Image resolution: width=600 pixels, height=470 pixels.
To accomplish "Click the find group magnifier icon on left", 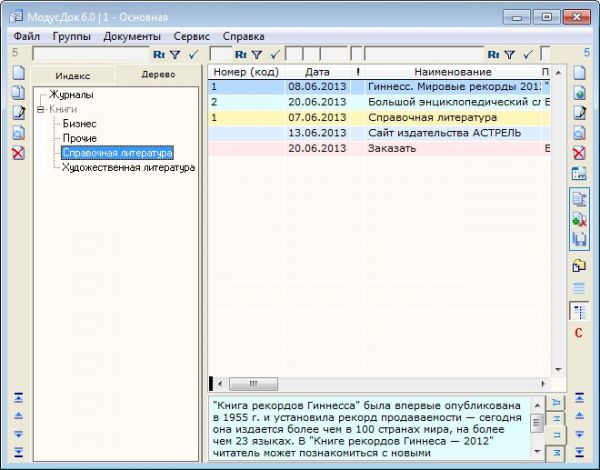I will click(18, 132).
